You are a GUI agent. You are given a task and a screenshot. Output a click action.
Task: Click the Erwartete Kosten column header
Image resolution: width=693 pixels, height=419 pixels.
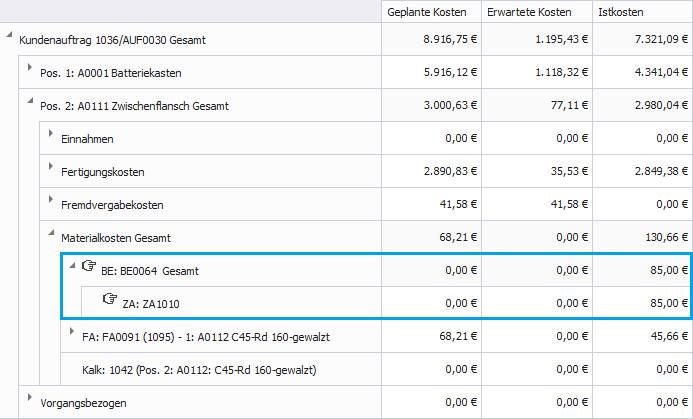pyautogui.click(x=530, y=12)
